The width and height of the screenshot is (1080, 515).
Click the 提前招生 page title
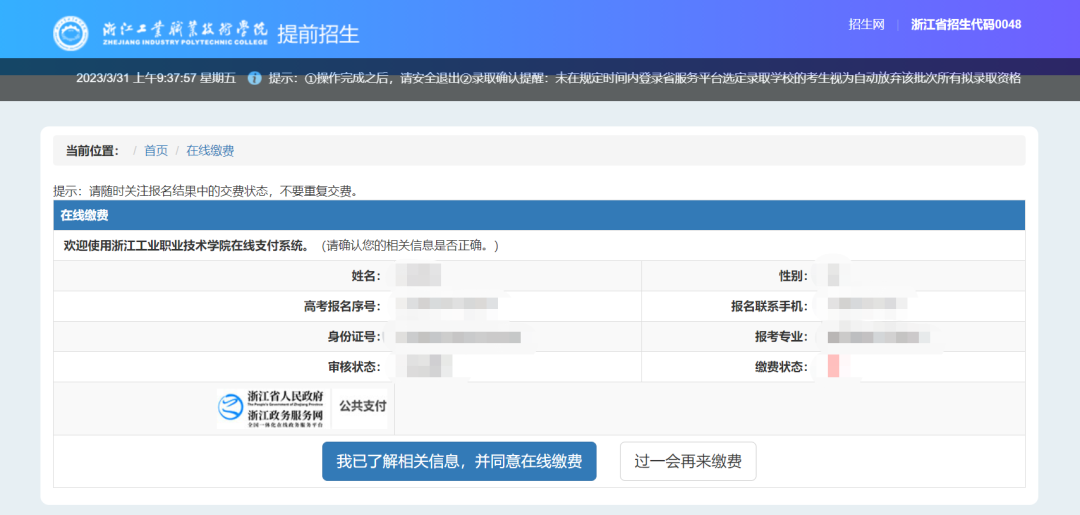point(318,34)
